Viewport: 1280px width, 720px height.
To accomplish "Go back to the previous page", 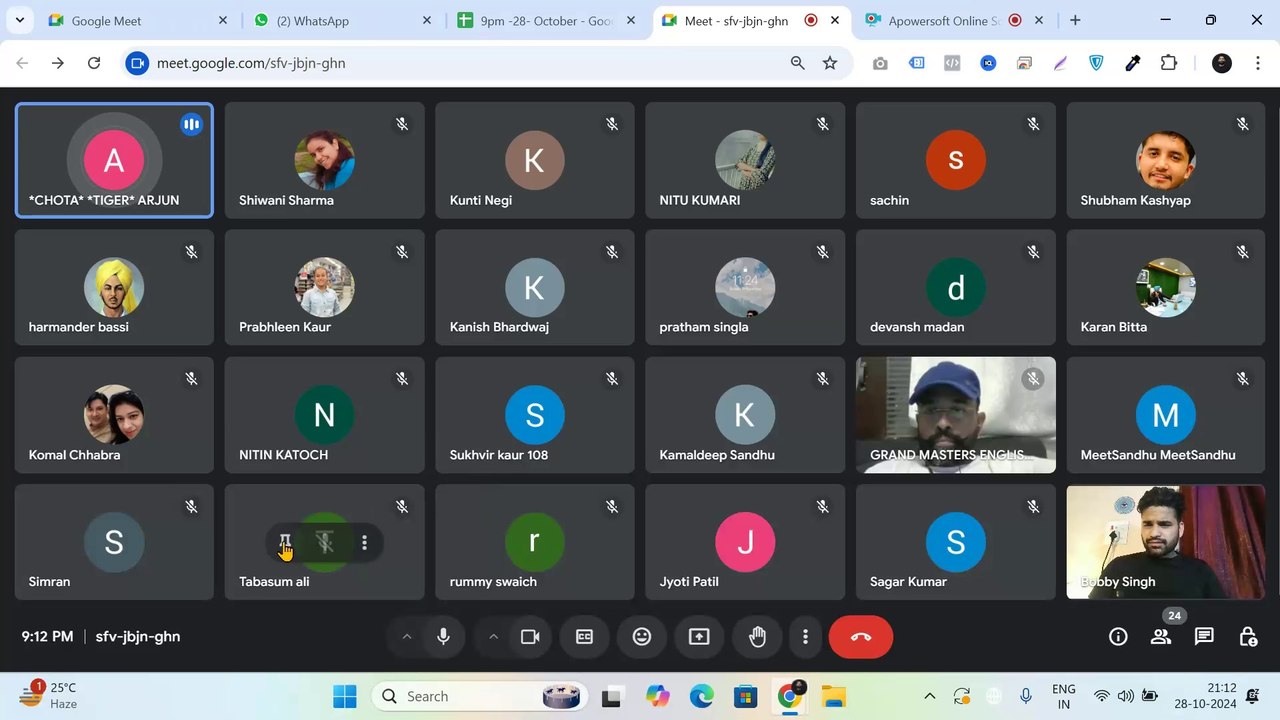I will (22, 63).
